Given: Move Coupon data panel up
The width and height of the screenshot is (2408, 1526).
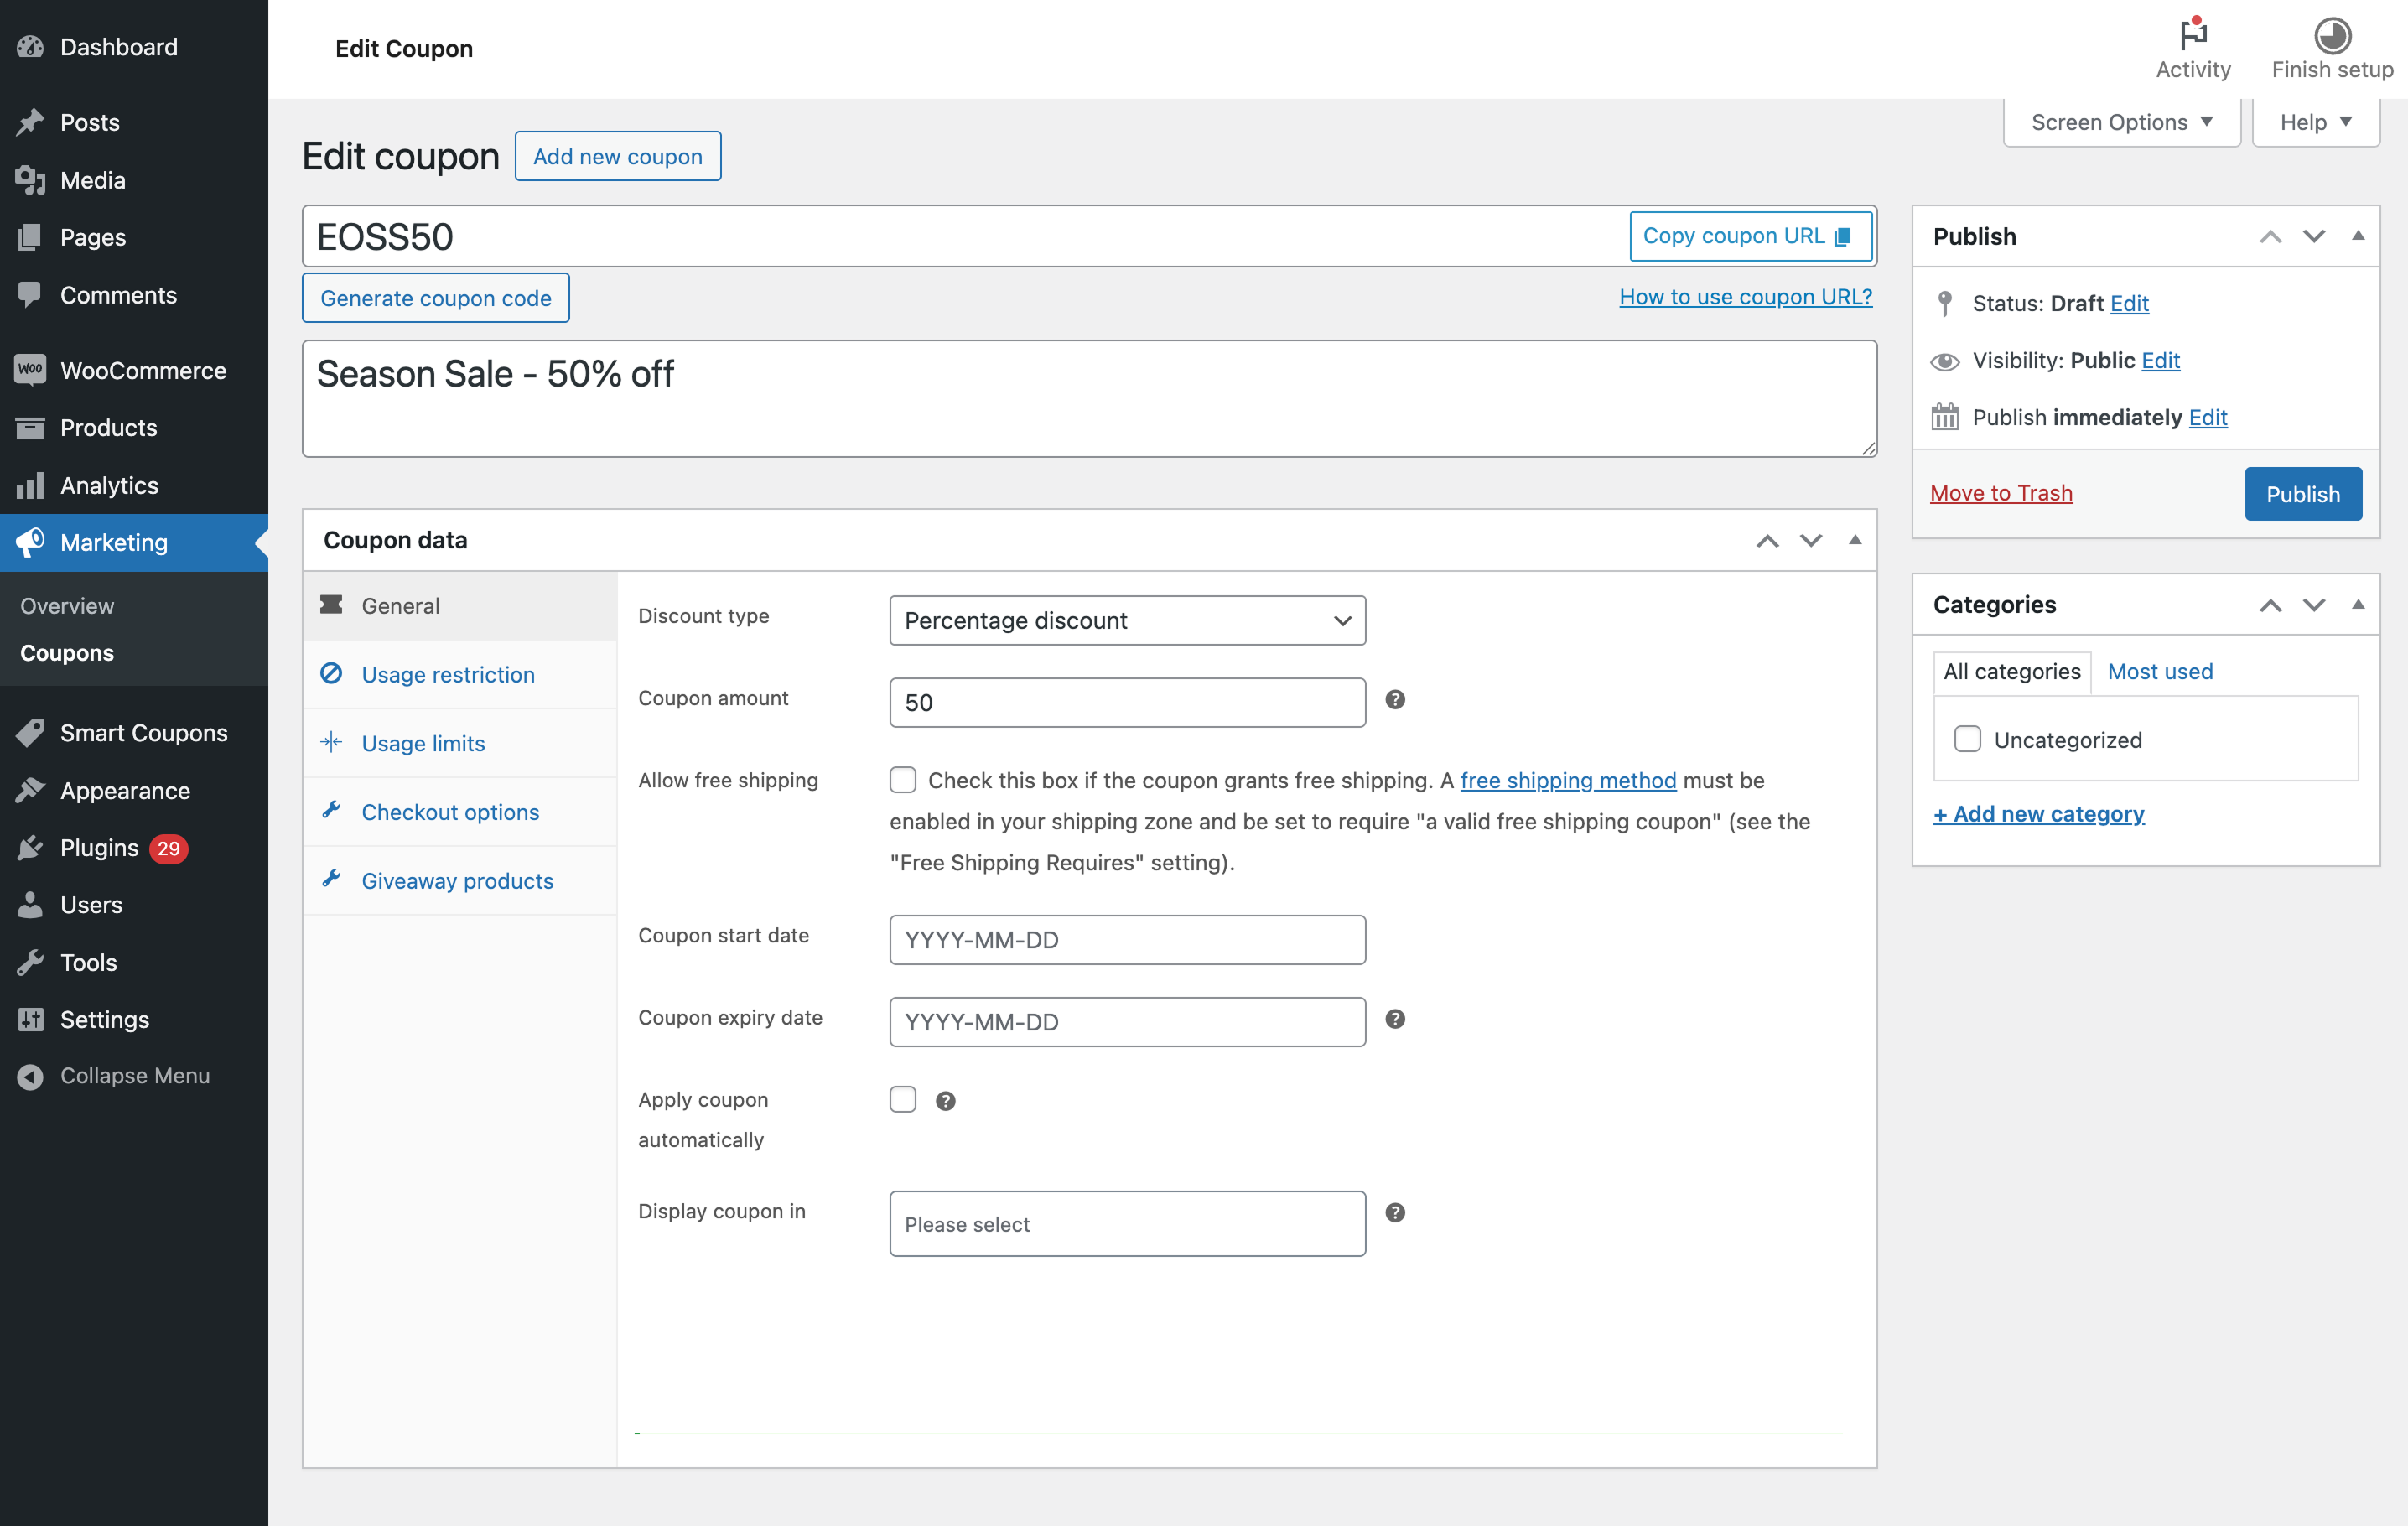Looking at the screenshot, I should click(x=1767, y=541).
